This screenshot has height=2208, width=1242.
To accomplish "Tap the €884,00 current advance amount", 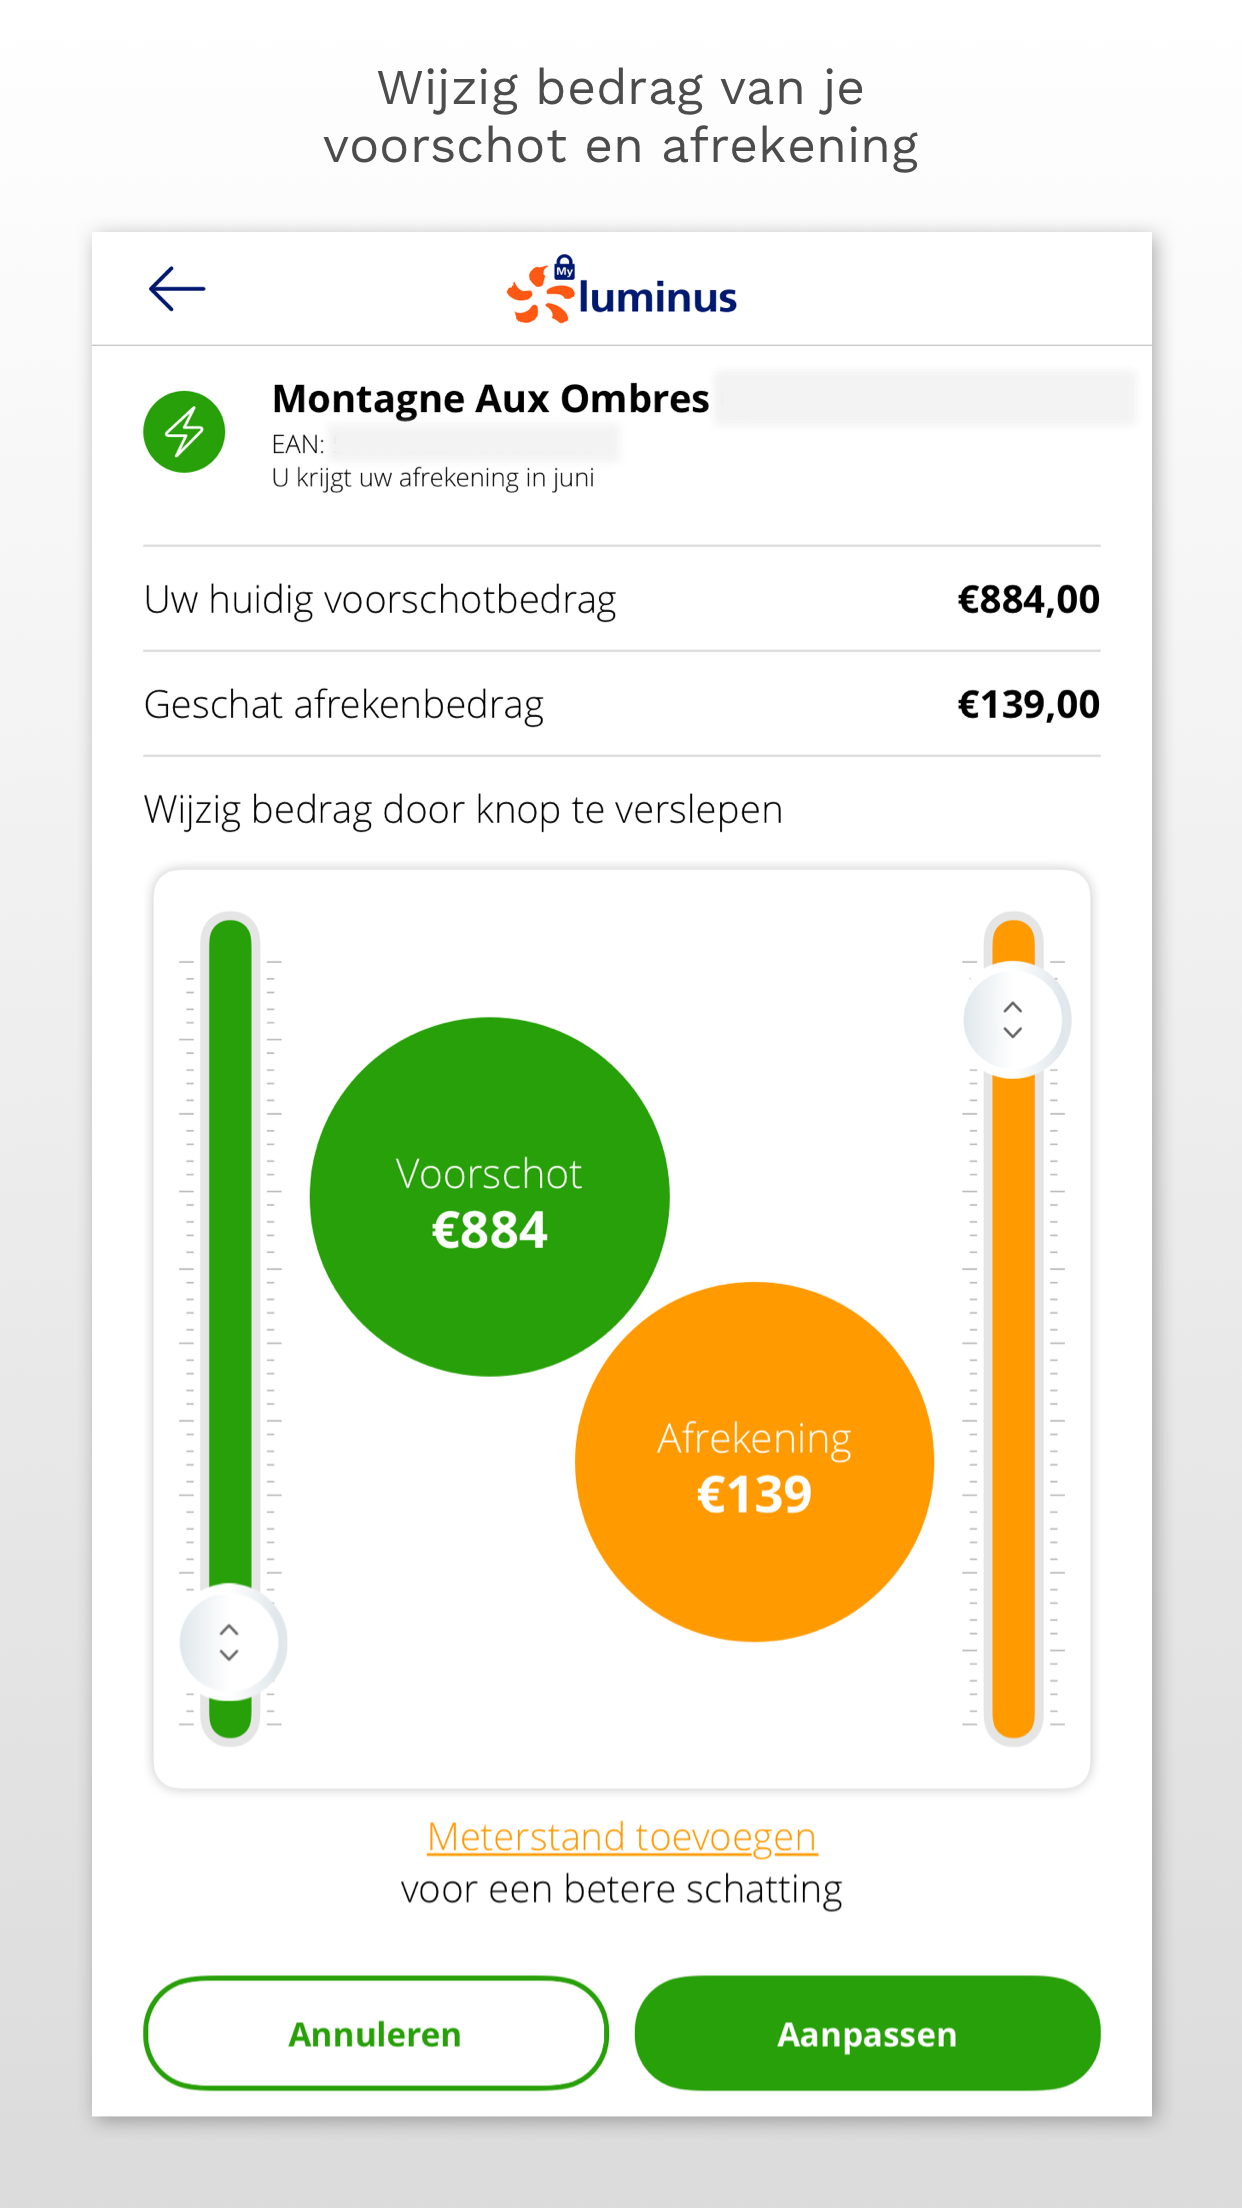I will 1028,600.
